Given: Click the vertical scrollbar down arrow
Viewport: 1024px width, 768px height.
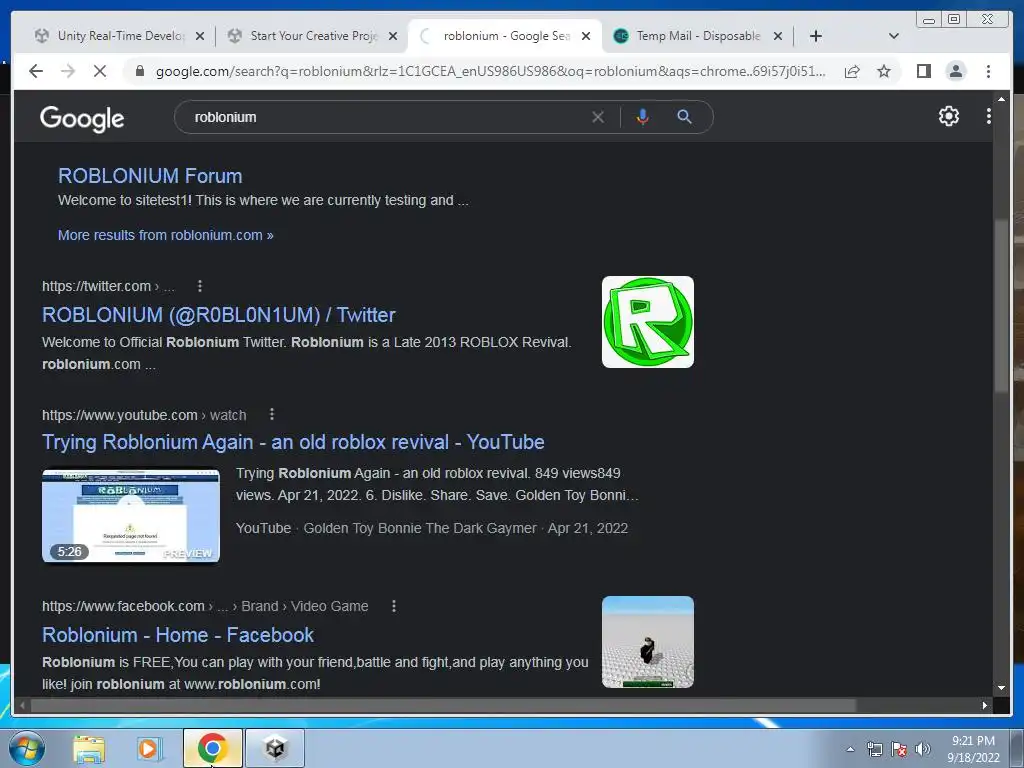Looking at the screenshot, I should coord(1001,688).
